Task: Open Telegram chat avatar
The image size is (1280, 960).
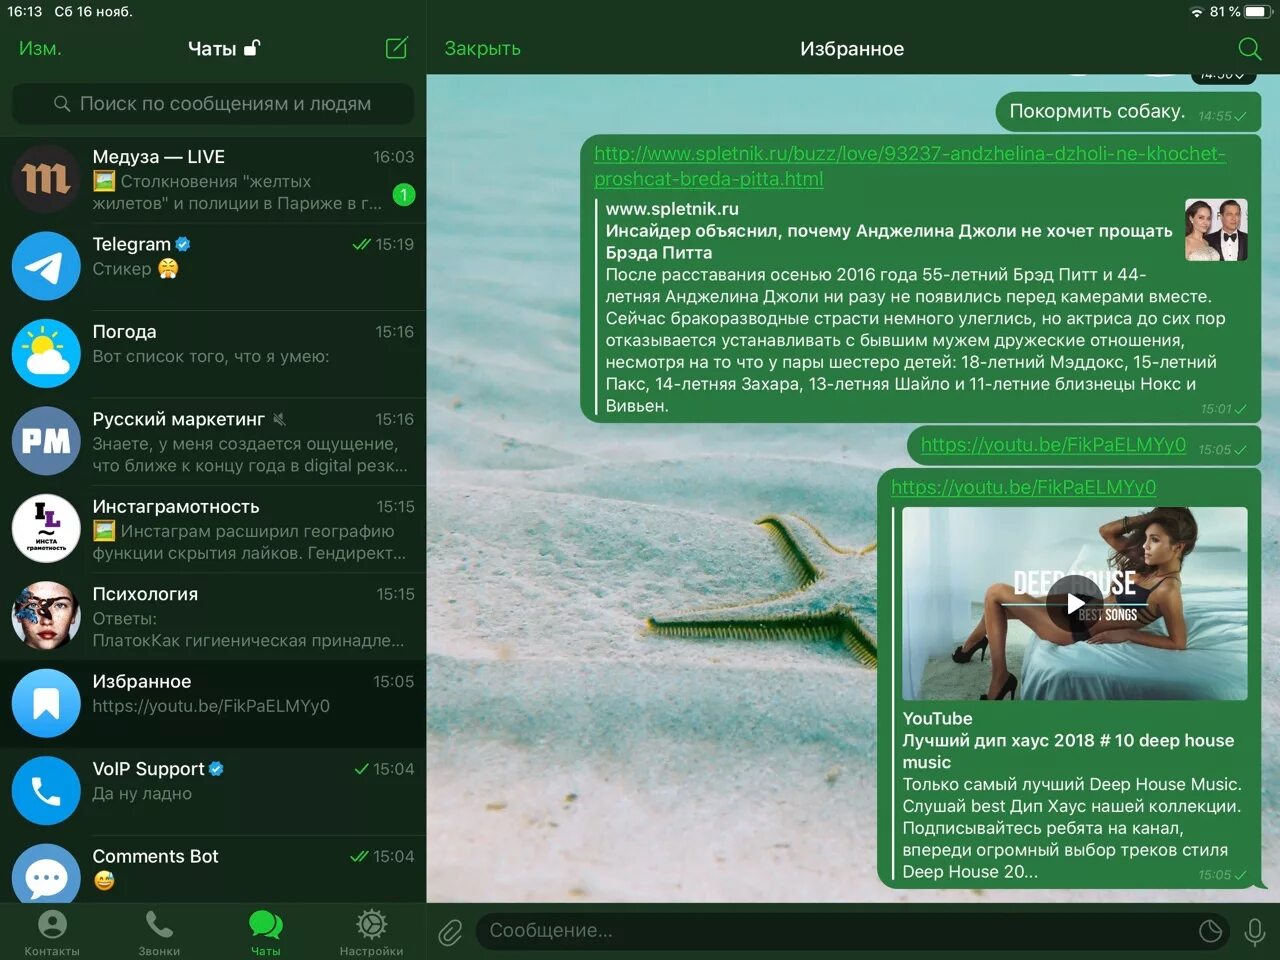Action: (46, 266)
